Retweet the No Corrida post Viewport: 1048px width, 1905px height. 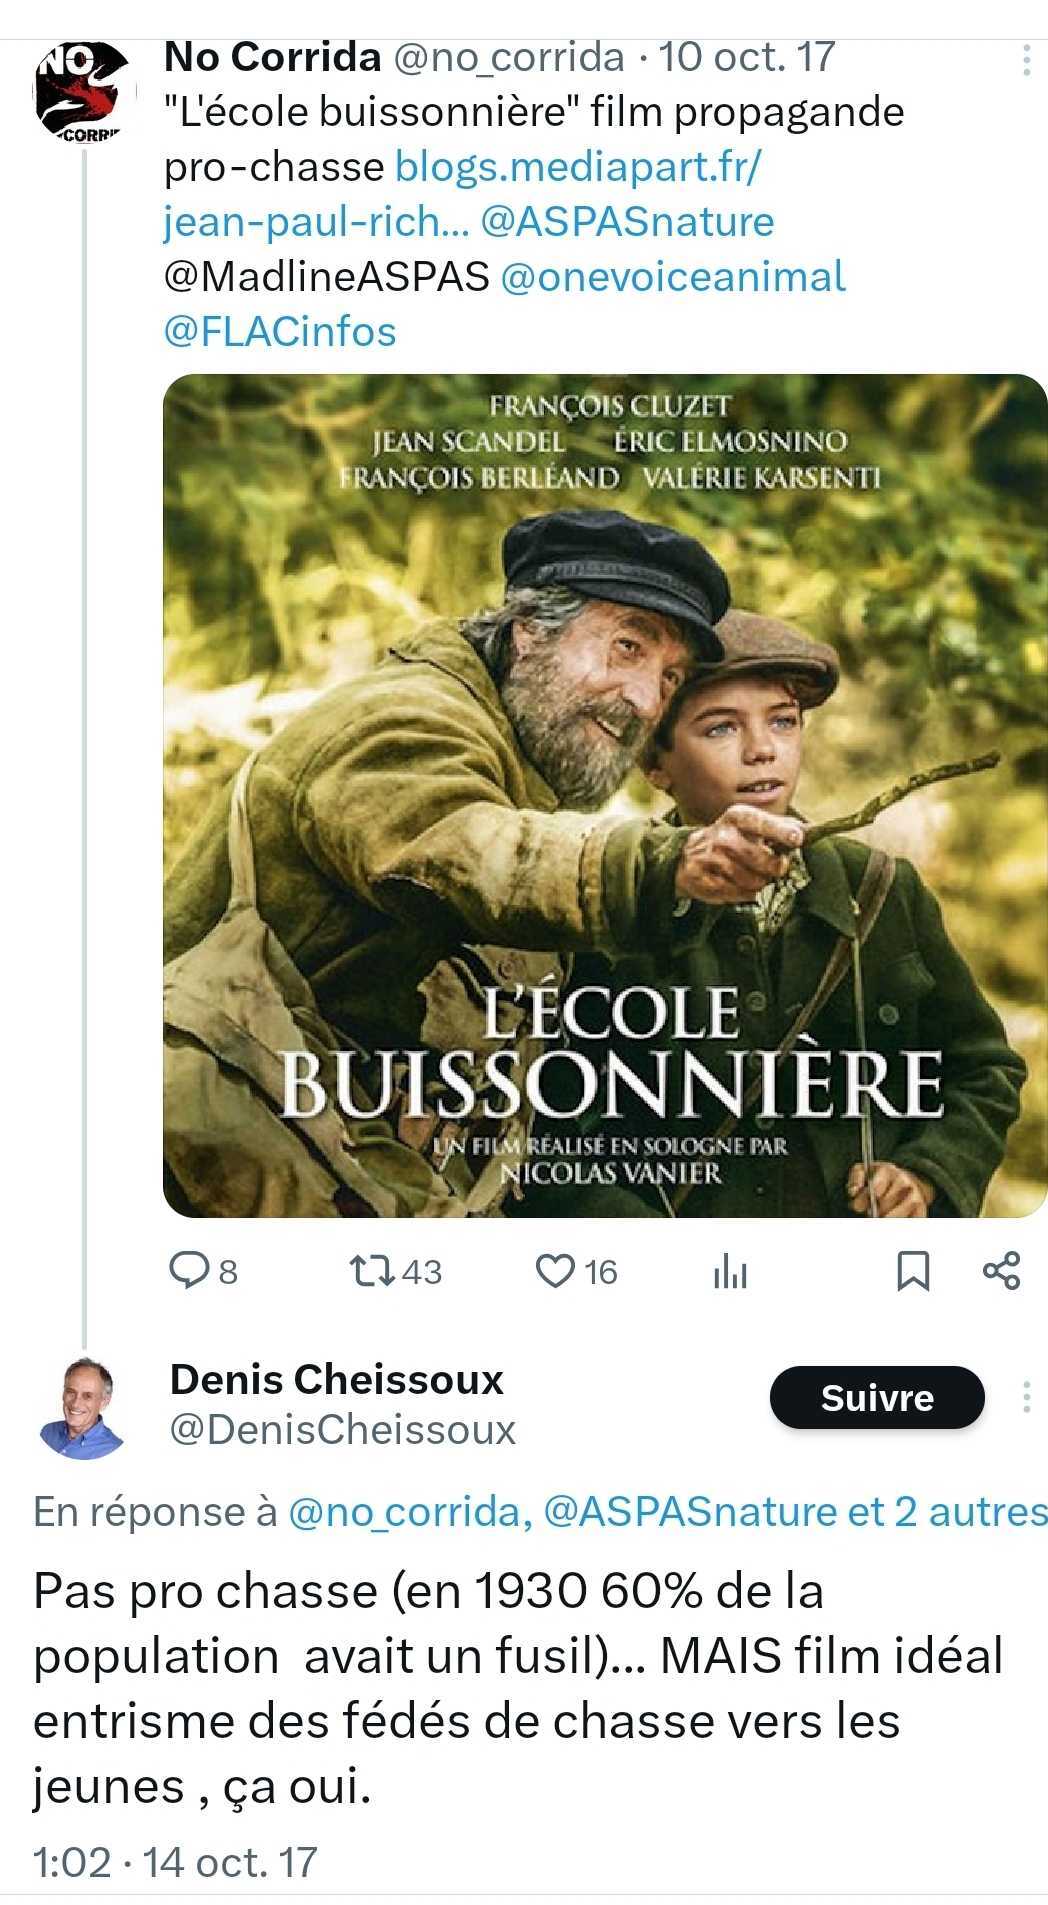[x=372, y=1270]
